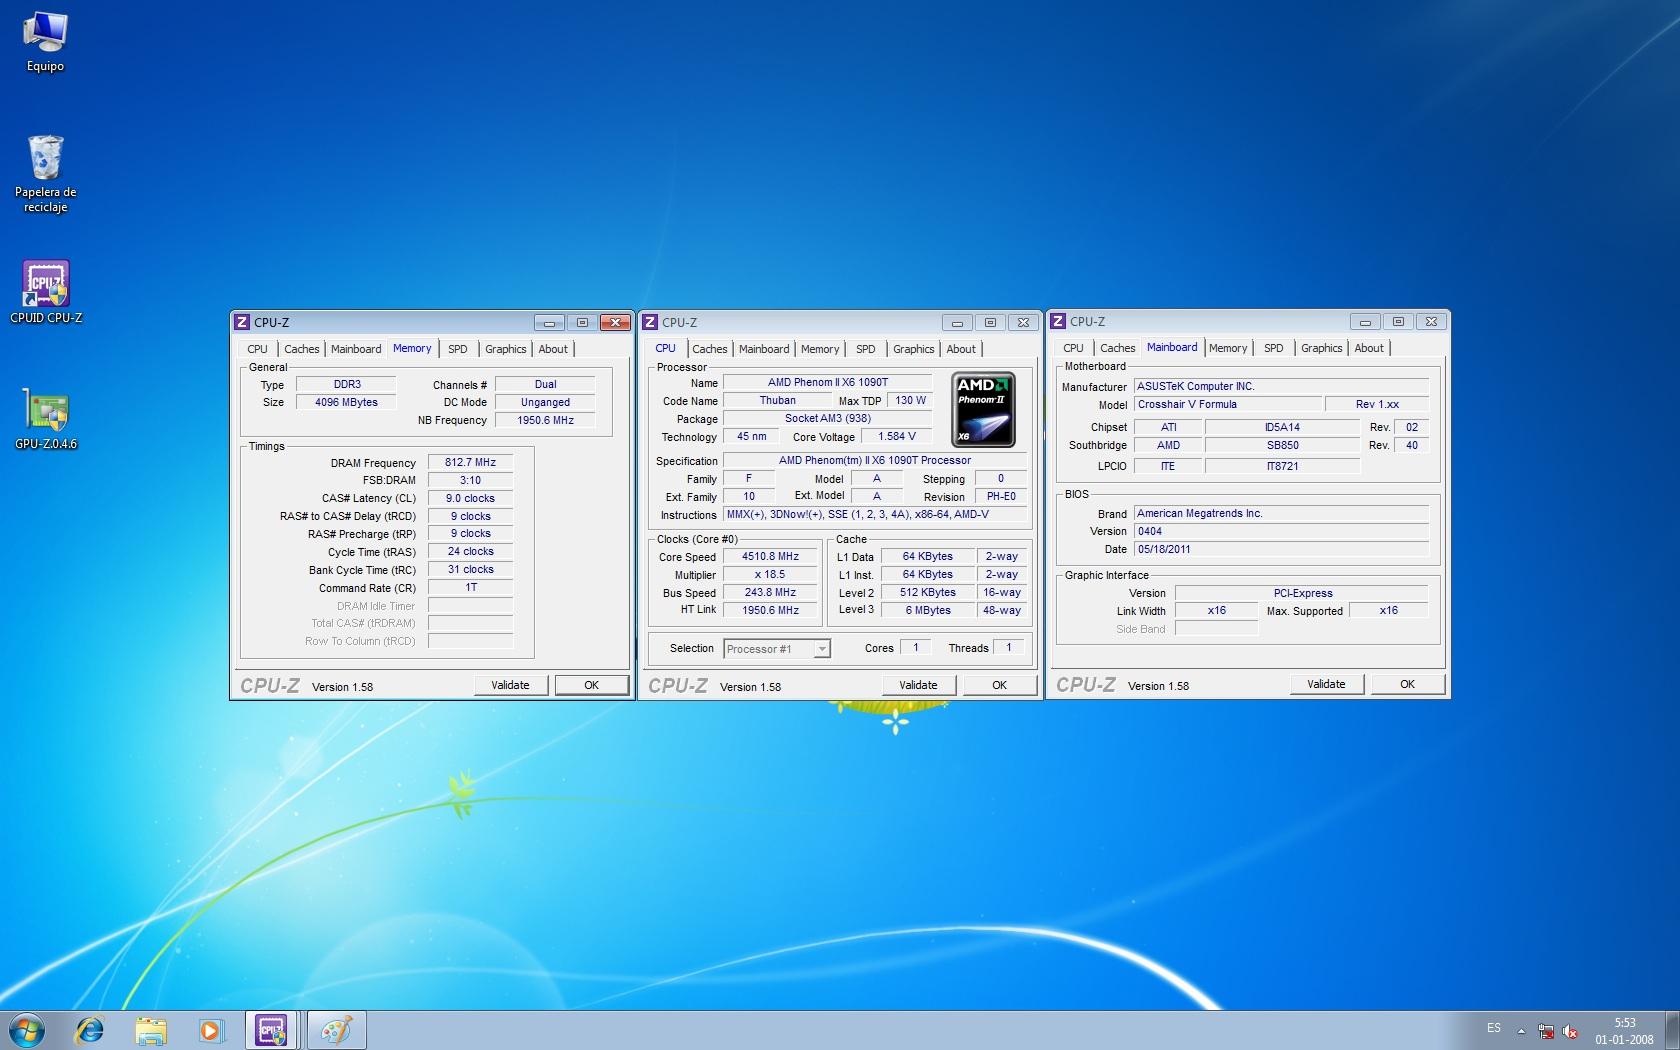Click the Southbridge value SB850
This screenshot has width=1680, height=1050.
pos(1282,446)
